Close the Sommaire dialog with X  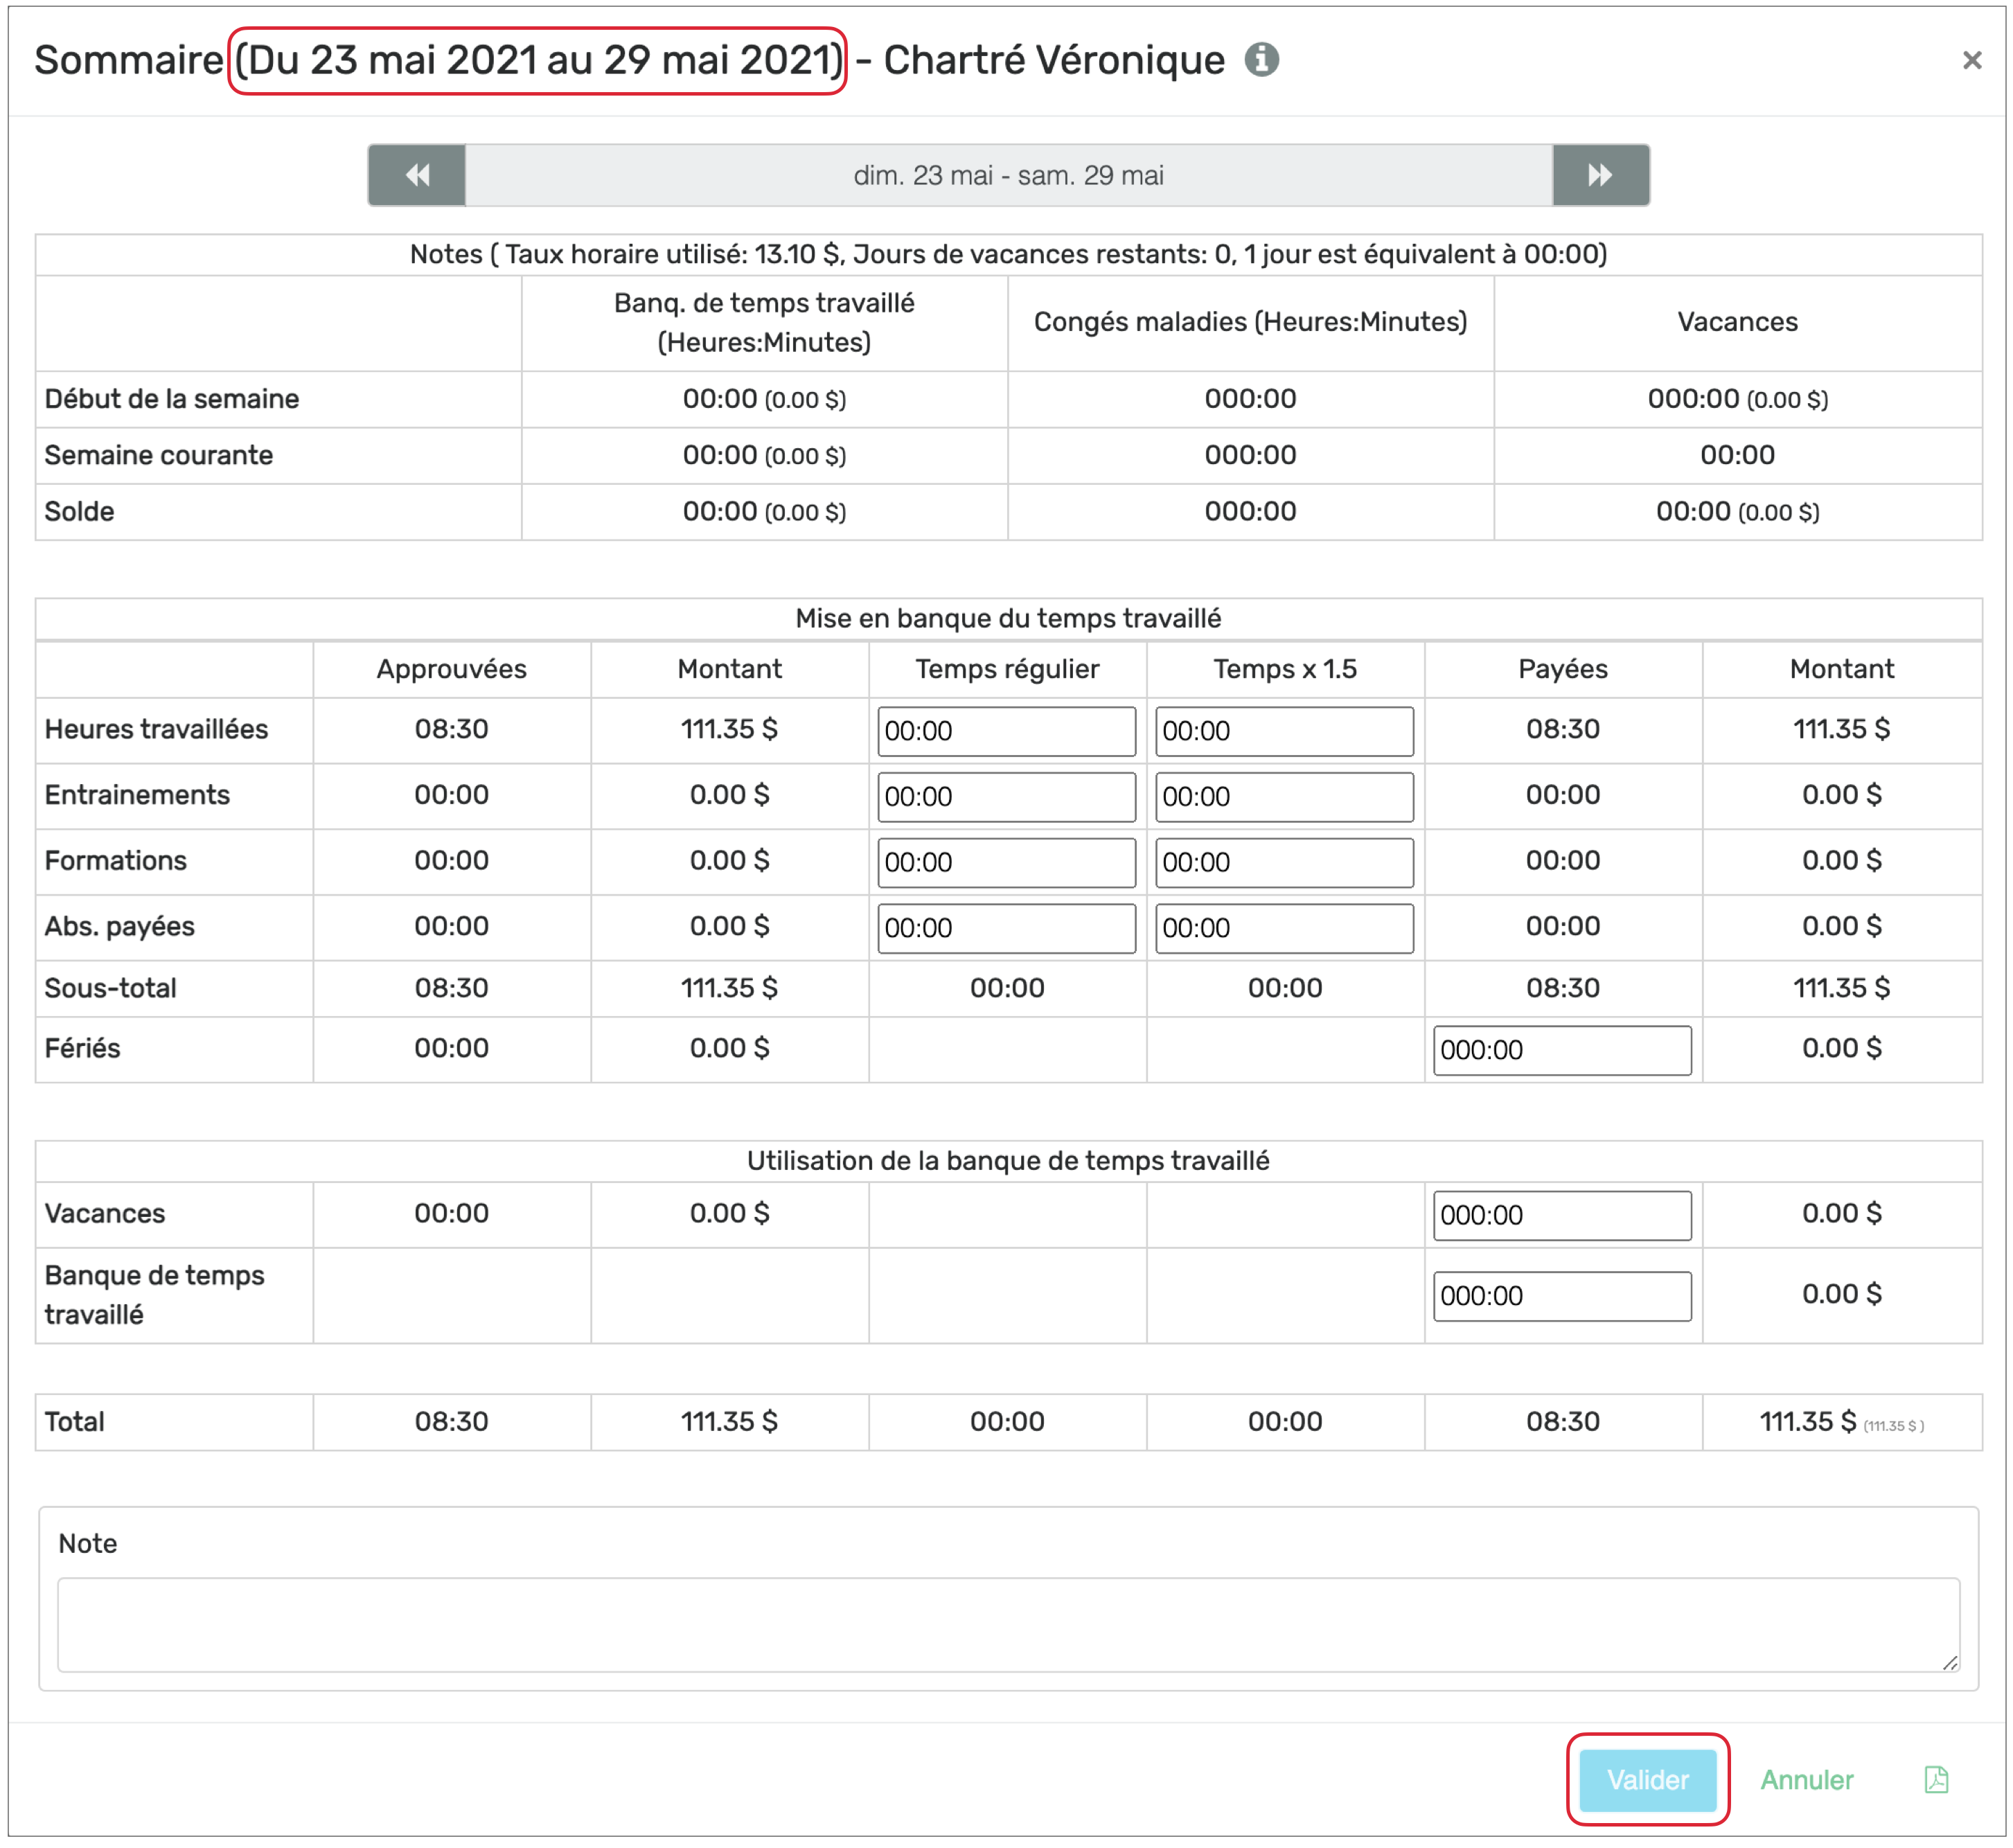pos(1971,61)
